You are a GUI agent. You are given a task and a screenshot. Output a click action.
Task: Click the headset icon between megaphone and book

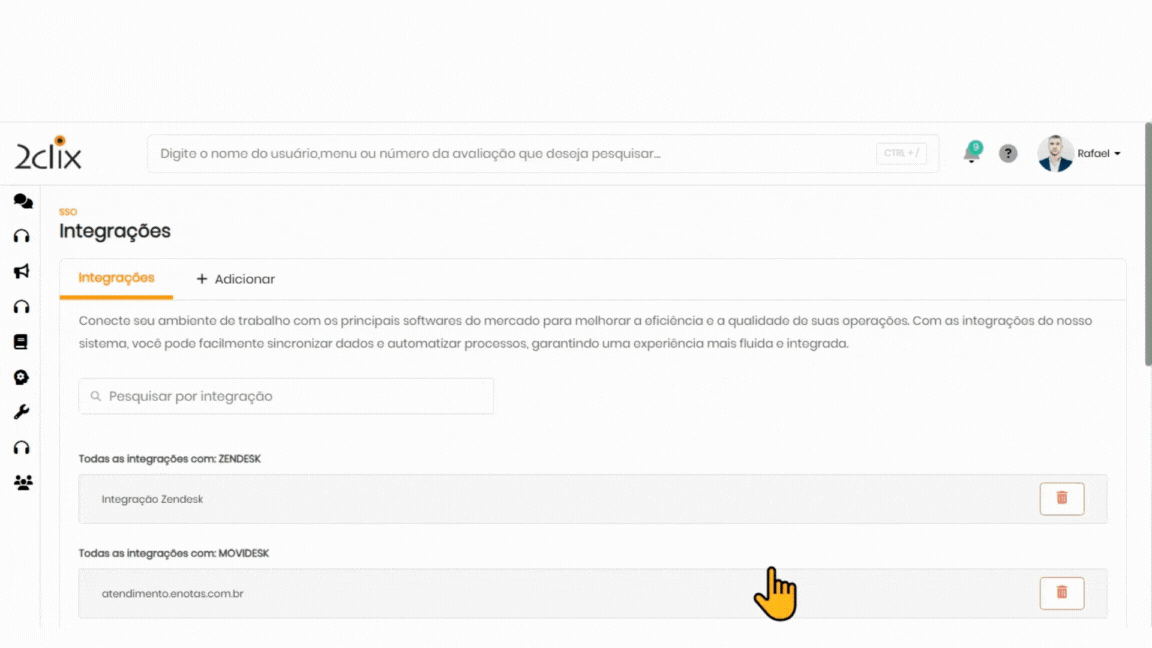click(21, 307)
